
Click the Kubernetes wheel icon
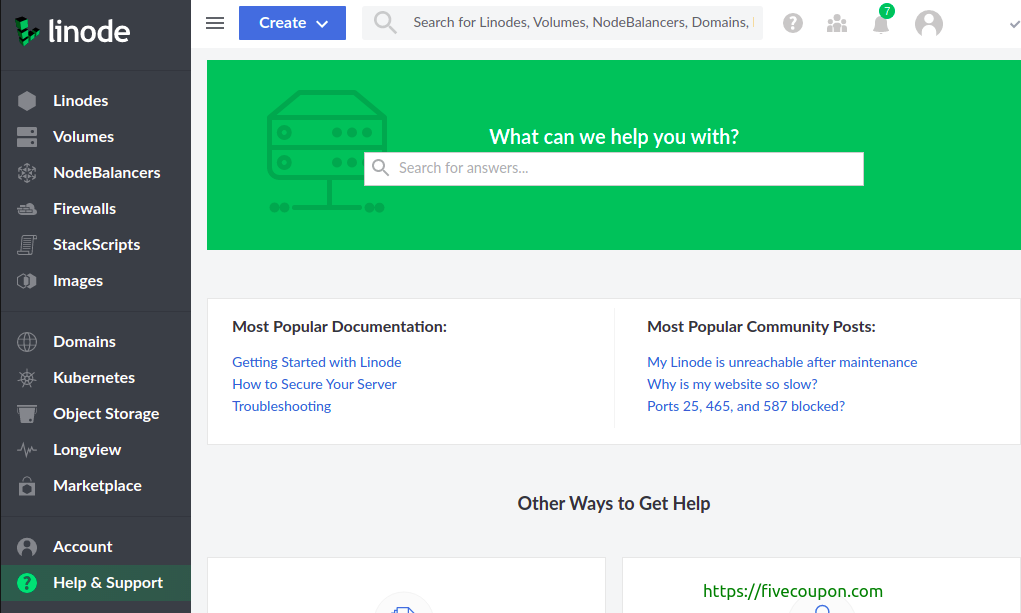(x=27, y=378)
